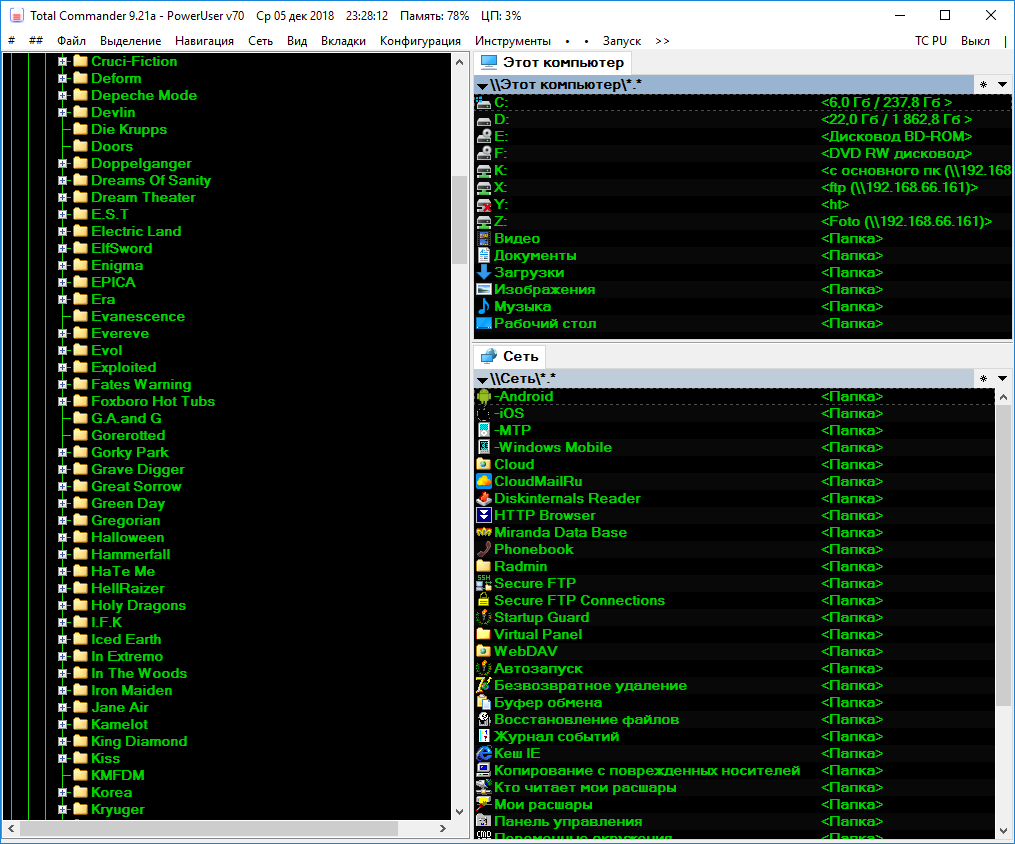Click the Кеш IE Internet Explorer icon
Screen dimensions: 1015x844
click(484, 754)
